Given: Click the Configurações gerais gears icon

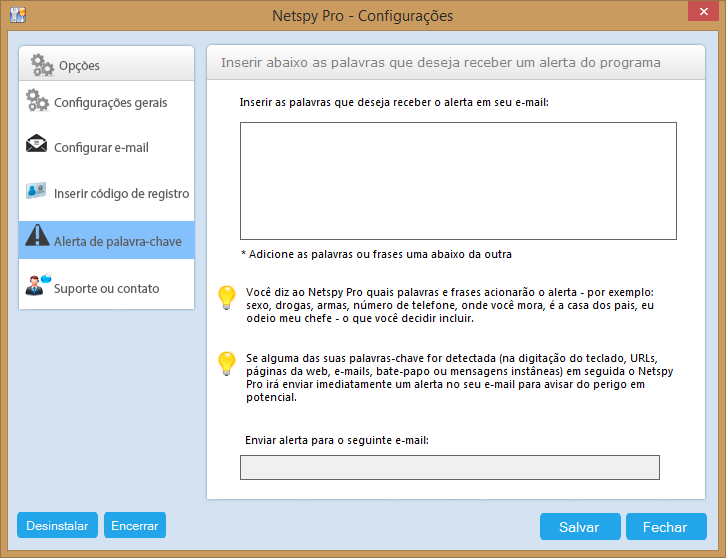Looking at the screenshot, I should pos(37,100).
